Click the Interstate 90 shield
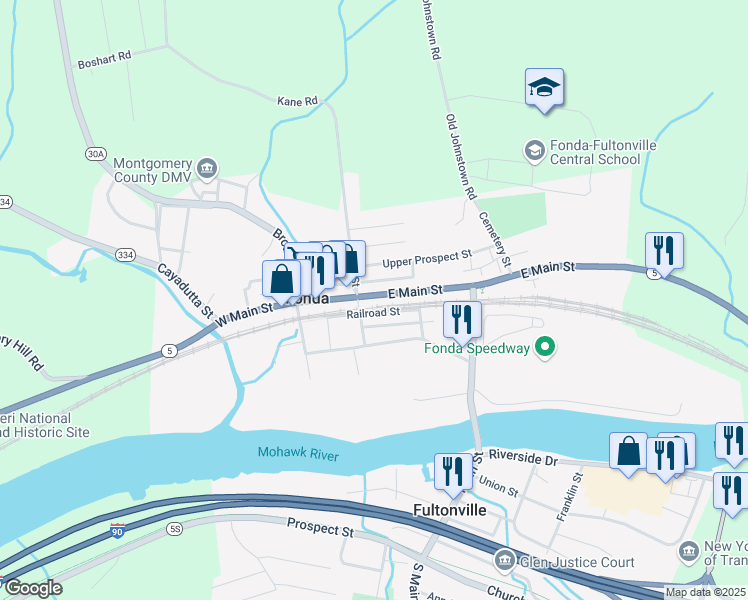Image resolution: width=748 pixels, height=600 pixels. click(x=117, y=530)
